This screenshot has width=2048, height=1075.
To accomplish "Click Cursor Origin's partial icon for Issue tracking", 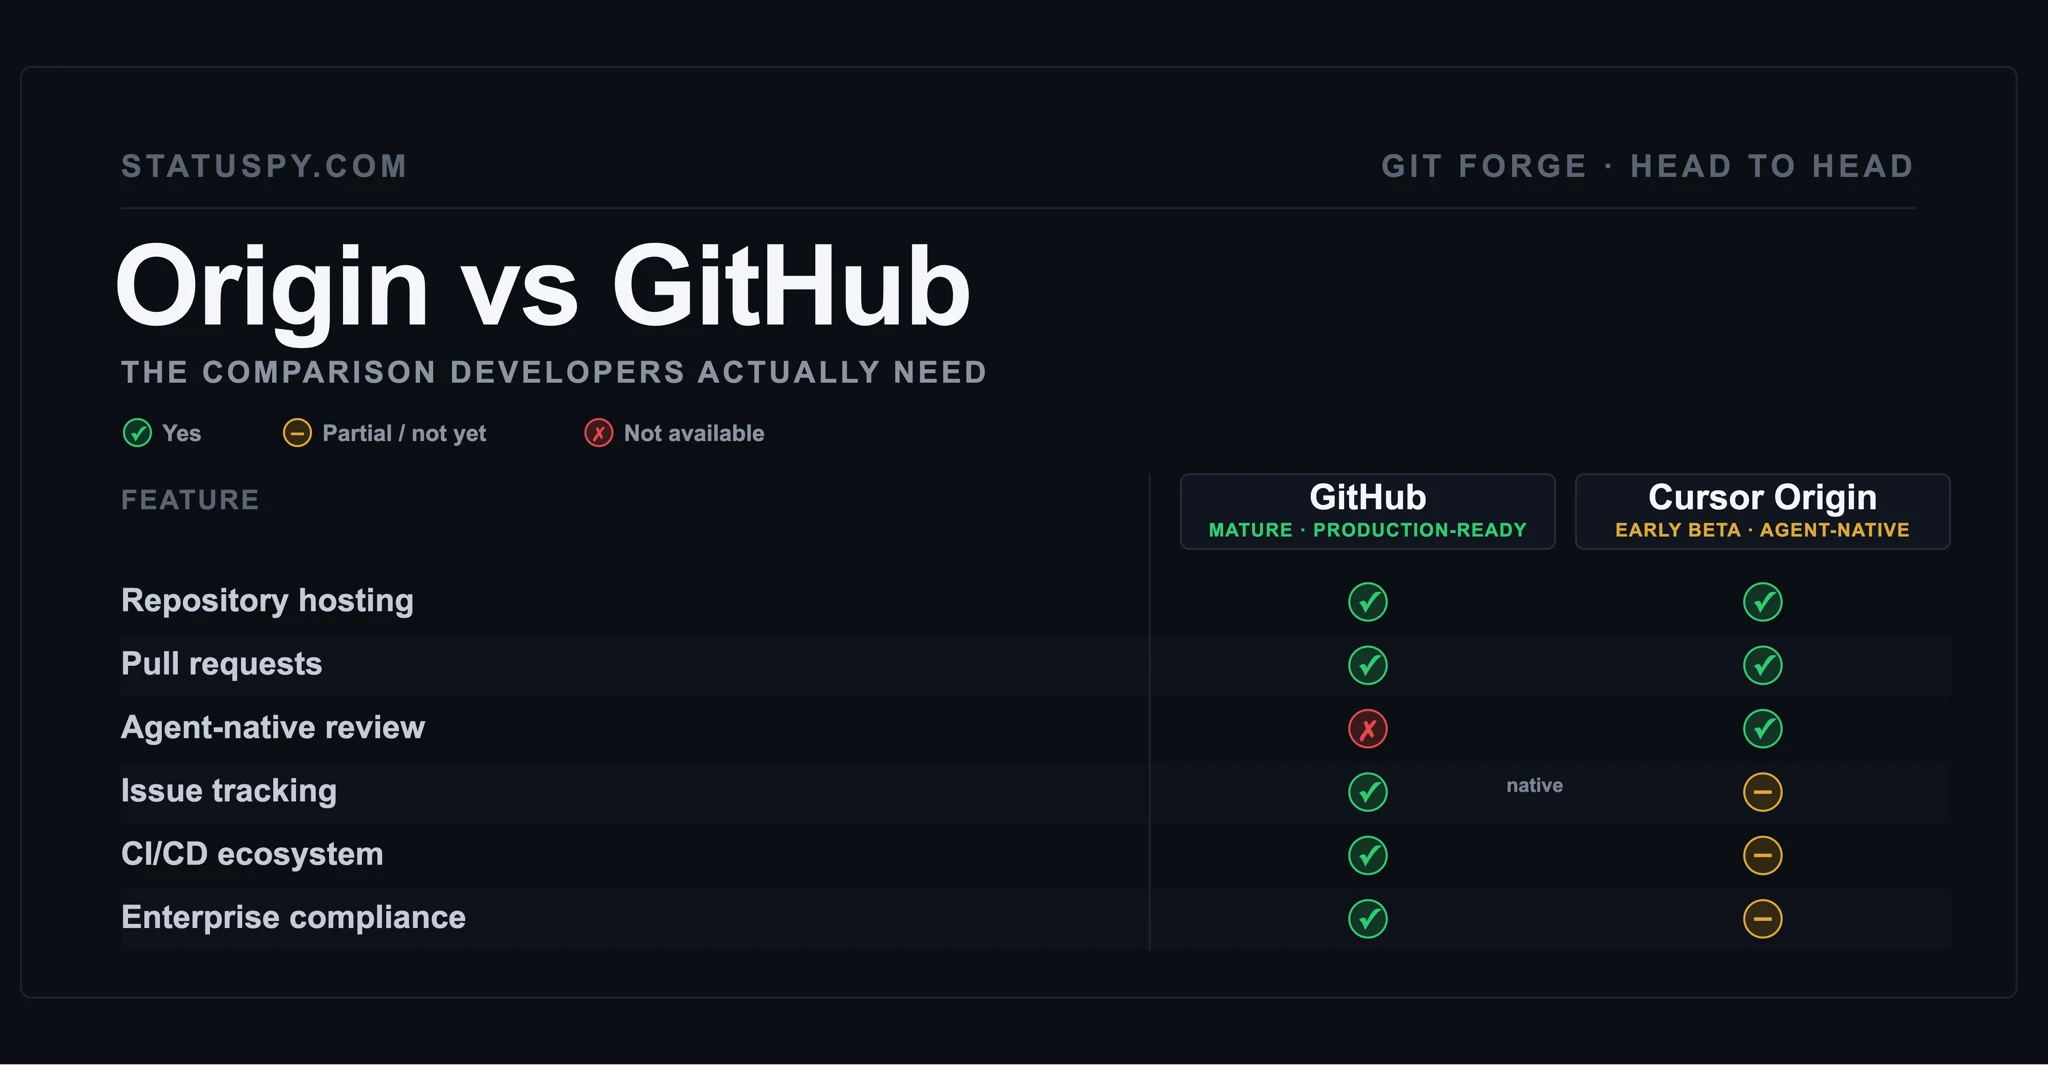I will pyautogui.click(x=1763, y=792).
